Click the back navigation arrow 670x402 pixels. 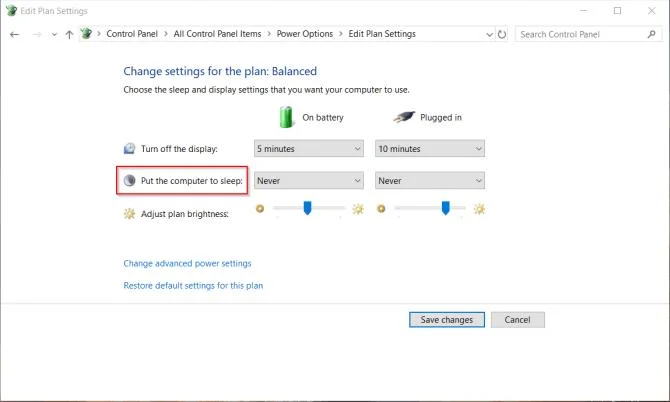[x=15, y=35]
